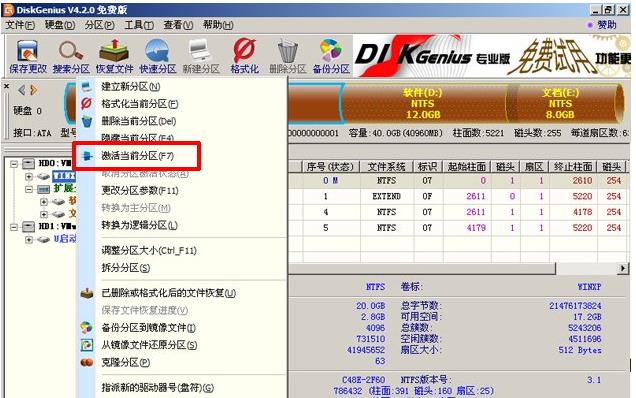Select the partition row with start cylinder 4179

458,228
